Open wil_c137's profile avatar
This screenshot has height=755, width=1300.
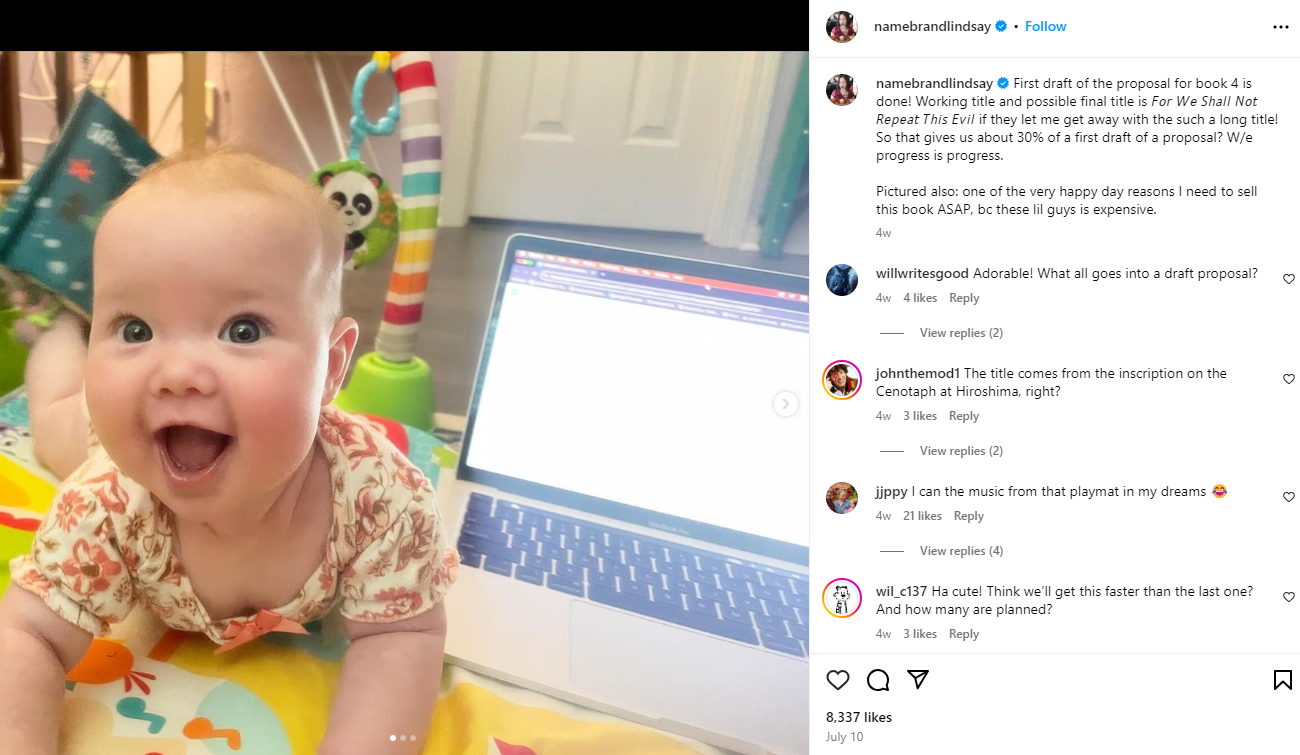point(842,598)
